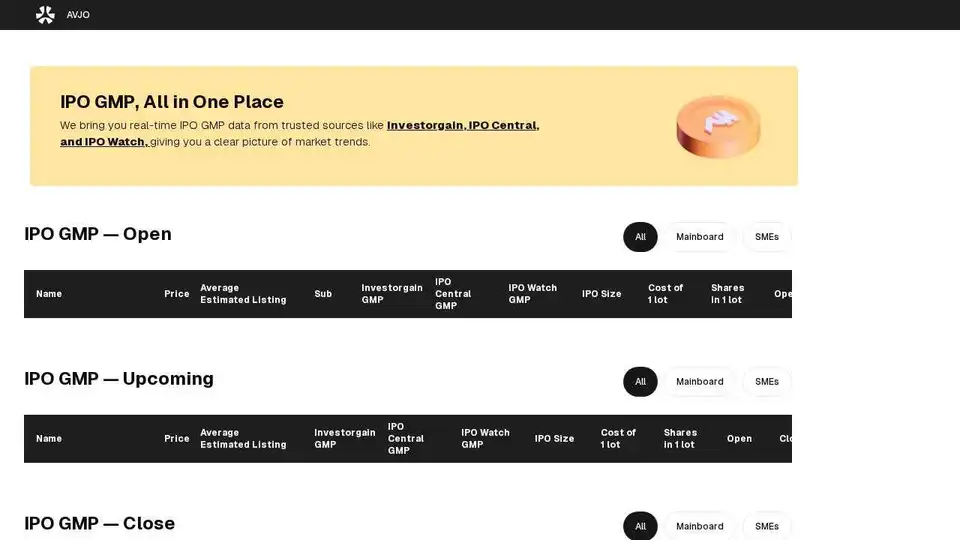
Task: Click IPO Size header in Open table
Action: (x=601, y=294)
